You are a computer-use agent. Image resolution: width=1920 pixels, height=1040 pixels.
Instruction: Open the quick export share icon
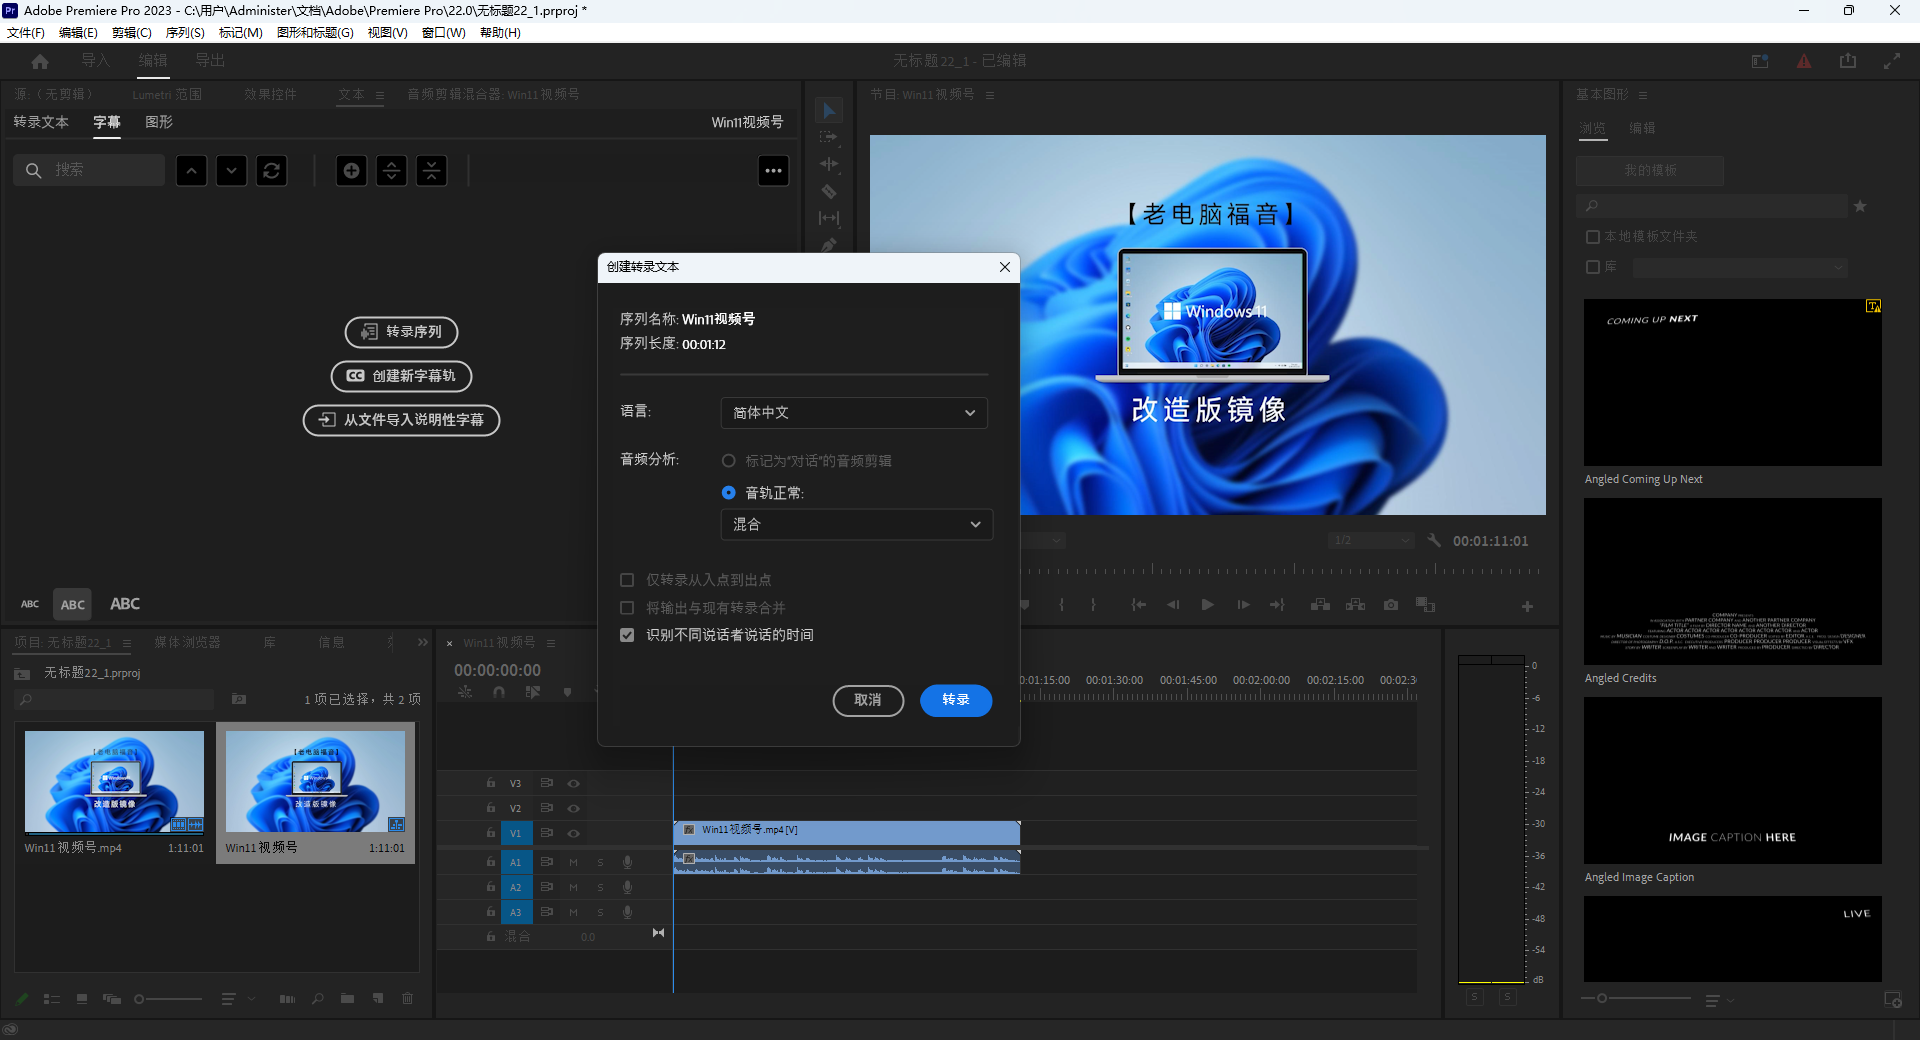point(1848,61)
